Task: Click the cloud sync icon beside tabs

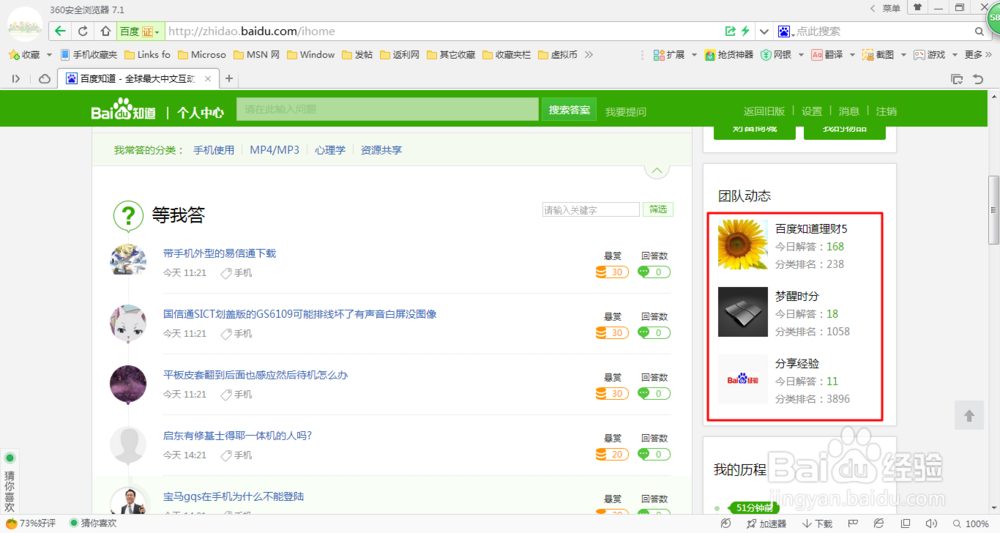Action: [x=45, y=78]
